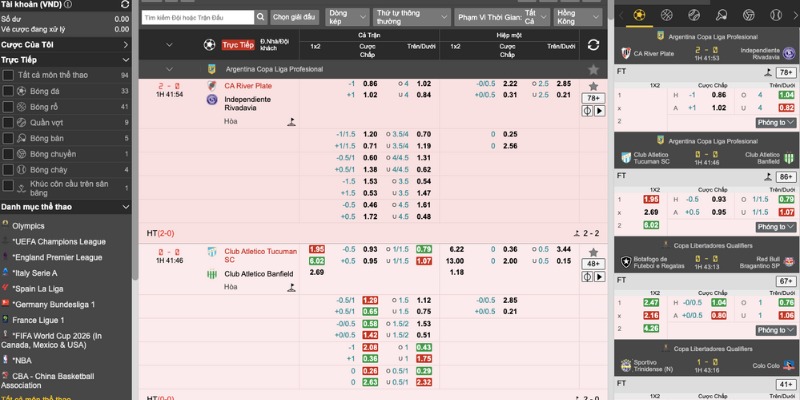Image resolution: width=800 pixels, height=400 pixels.
Task: Select the tennis tab in right panel
Action: (694, 15)
